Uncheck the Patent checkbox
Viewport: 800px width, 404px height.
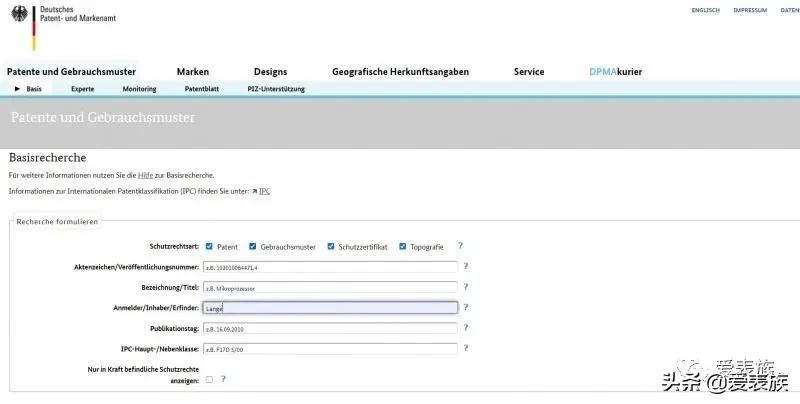click(209, 246)
